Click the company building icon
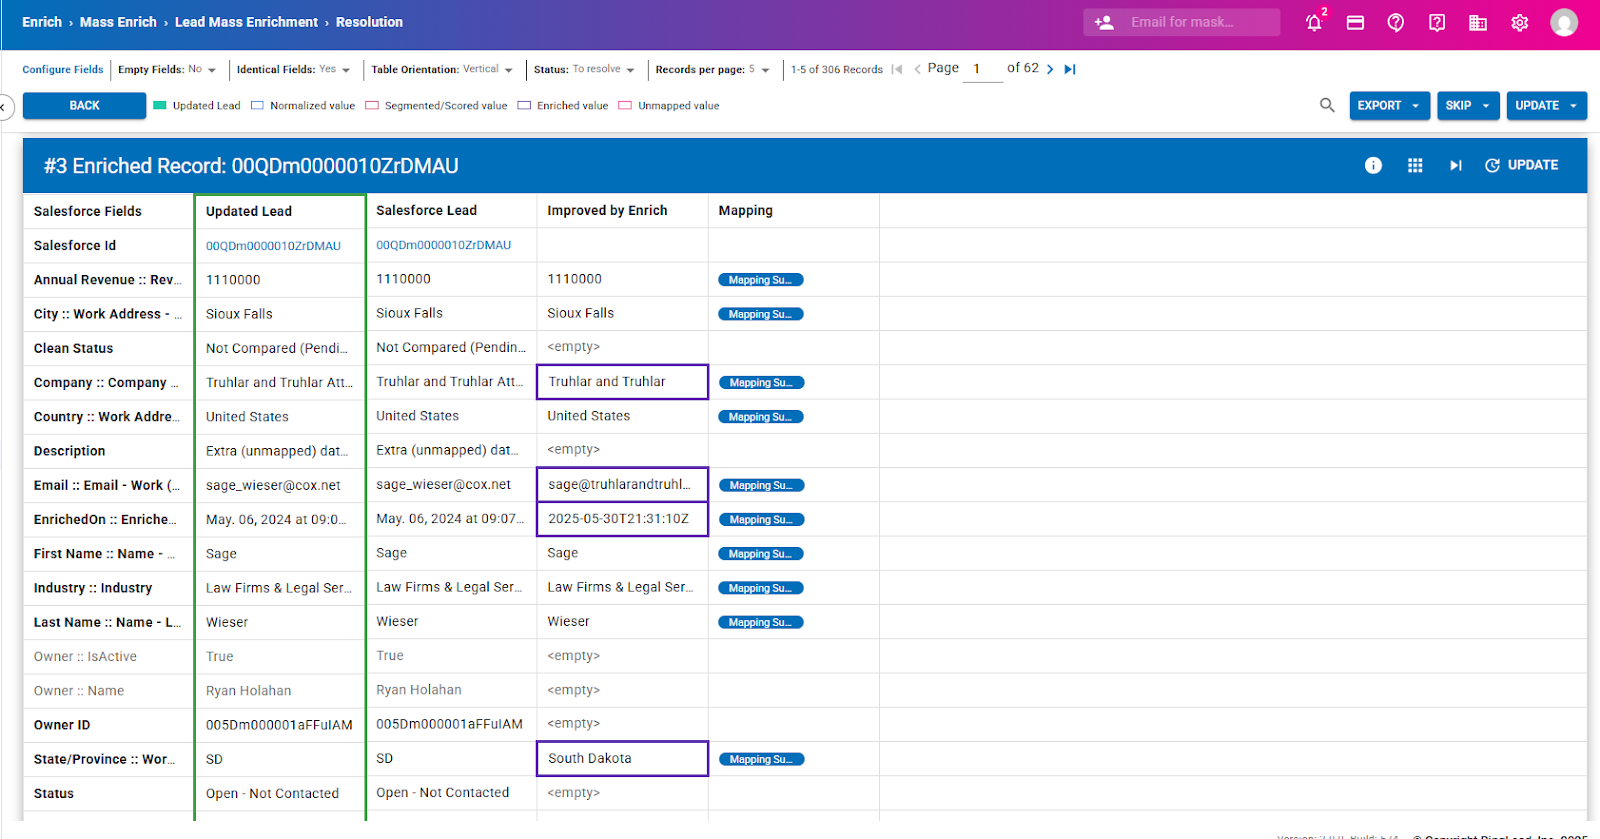 tap(1477, 22)
